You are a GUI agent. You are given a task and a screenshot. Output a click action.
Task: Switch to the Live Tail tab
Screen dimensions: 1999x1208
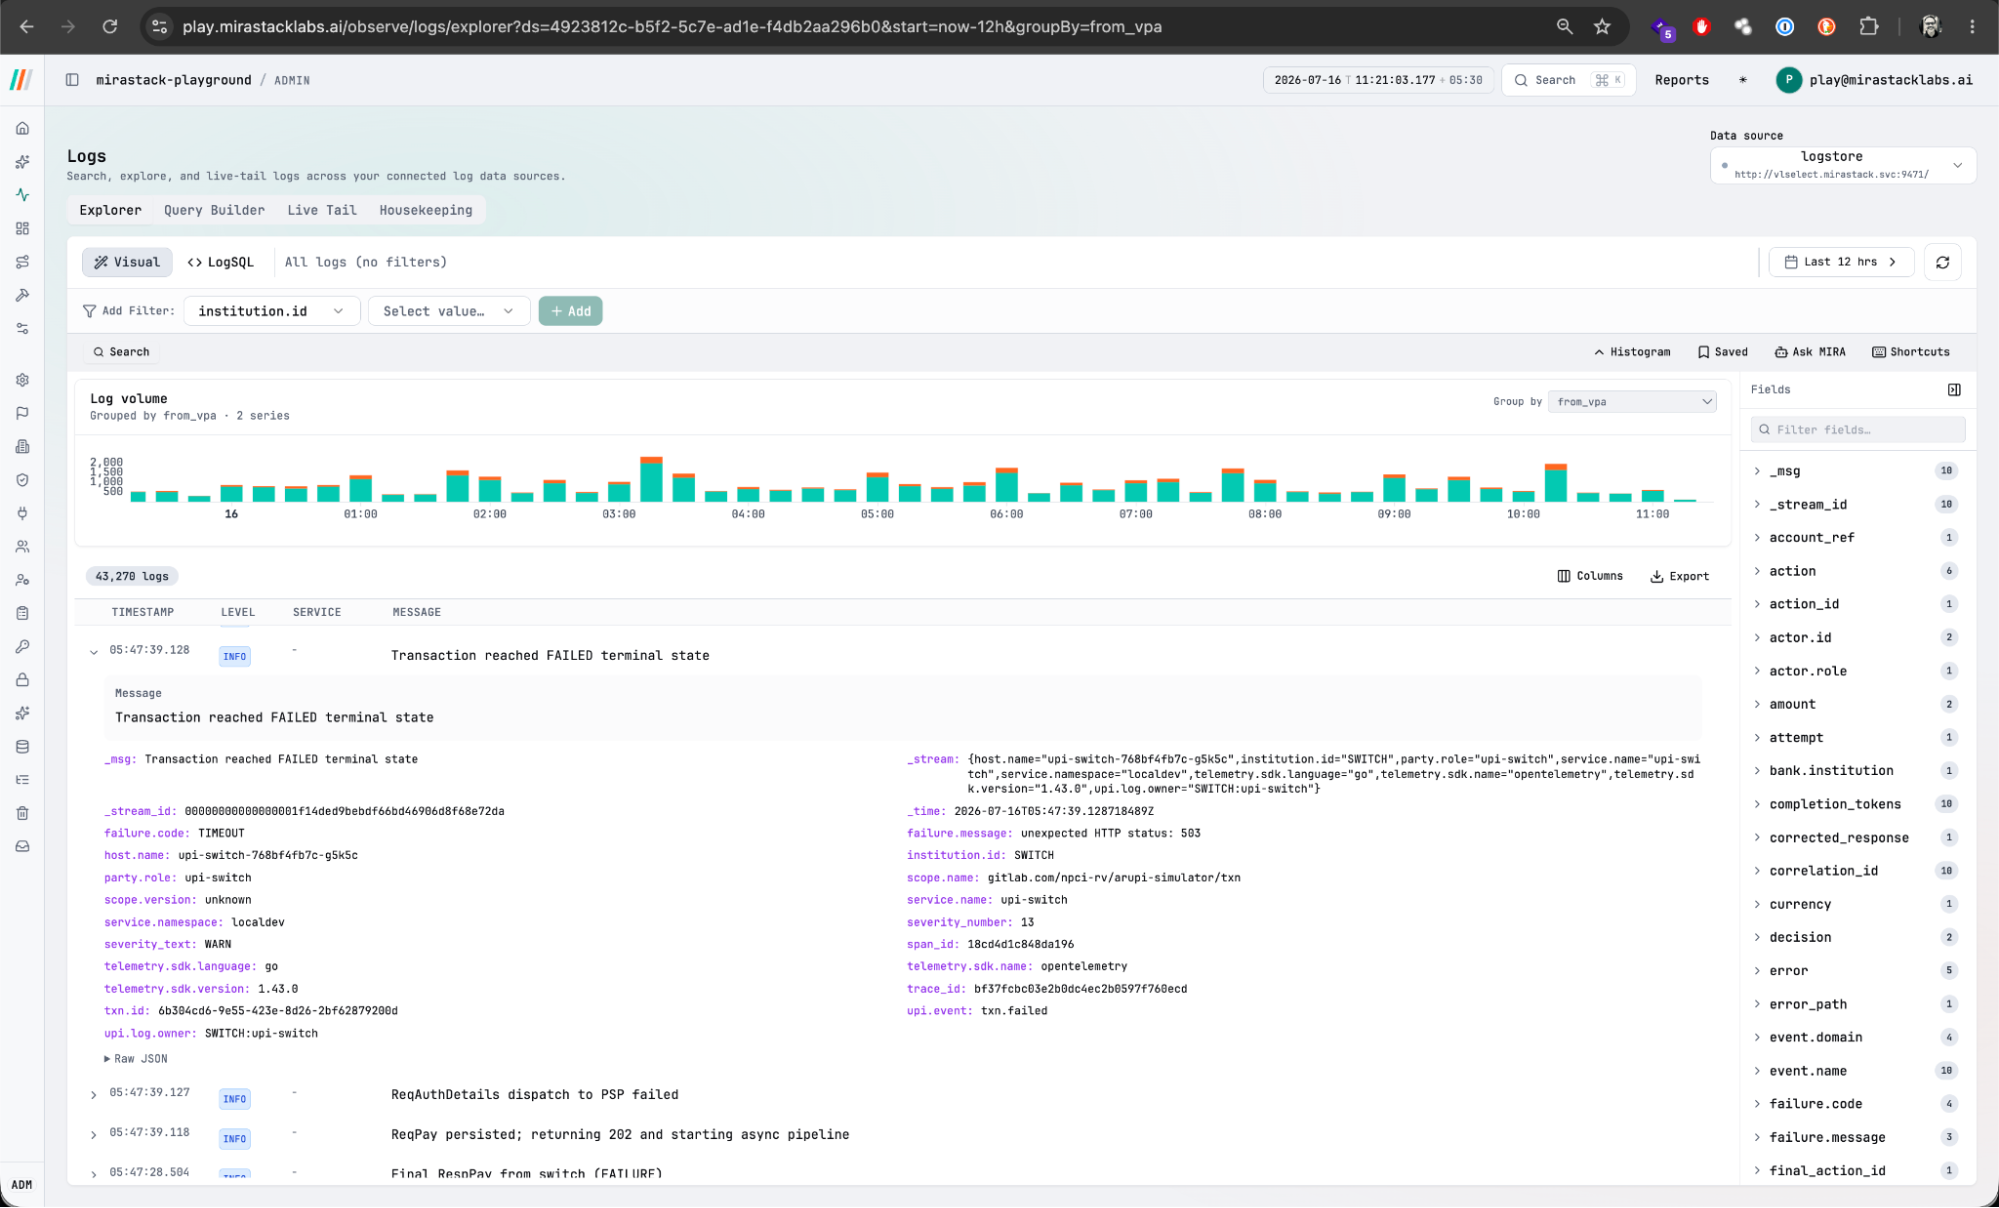322,210
